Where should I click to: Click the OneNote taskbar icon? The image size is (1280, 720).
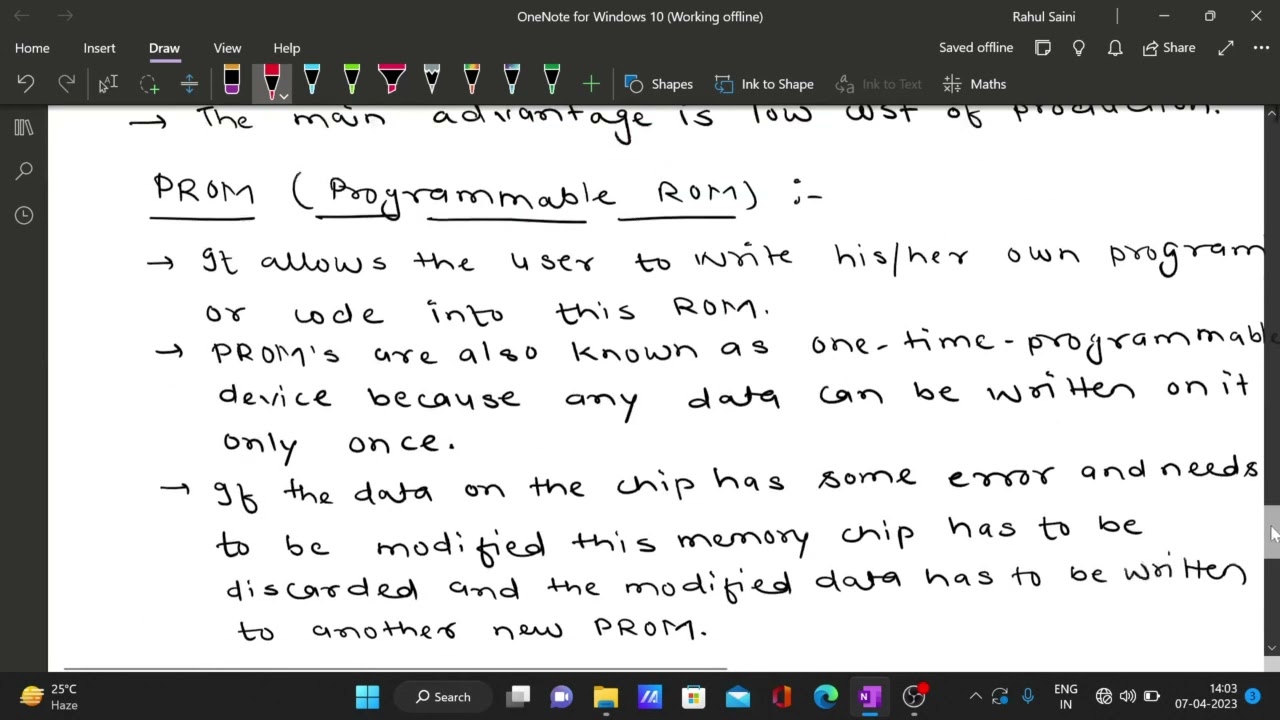coord(870,697)
